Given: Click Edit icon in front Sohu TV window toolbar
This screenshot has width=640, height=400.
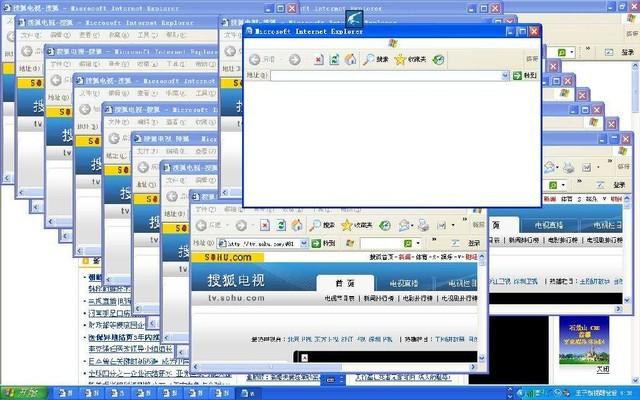Looking at the screenshot, I should tap(442, 225).
